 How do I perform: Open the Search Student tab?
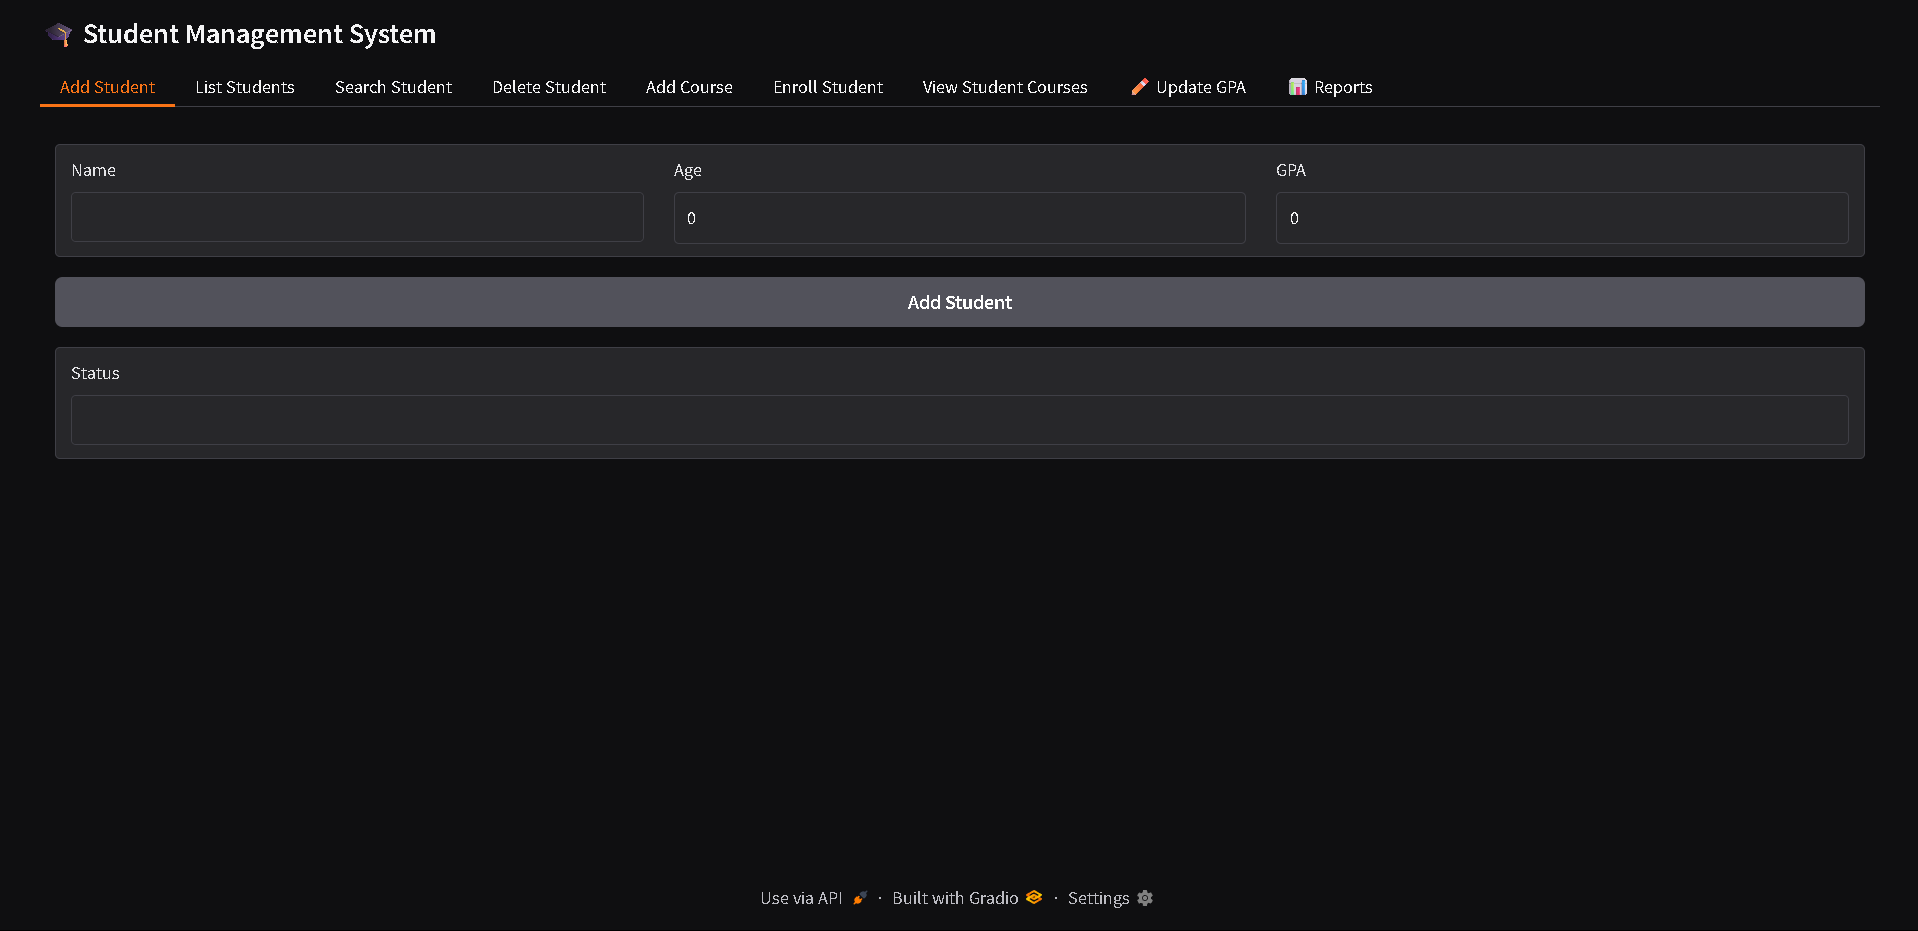click(x=393, y=87)
